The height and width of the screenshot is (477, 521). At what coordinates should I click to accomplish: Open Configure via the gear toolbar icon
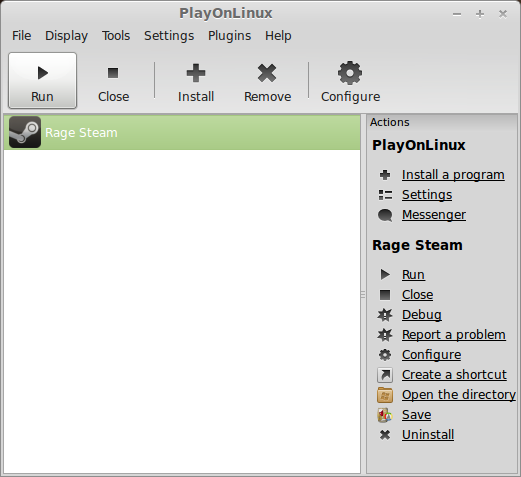tap(350, 73)
